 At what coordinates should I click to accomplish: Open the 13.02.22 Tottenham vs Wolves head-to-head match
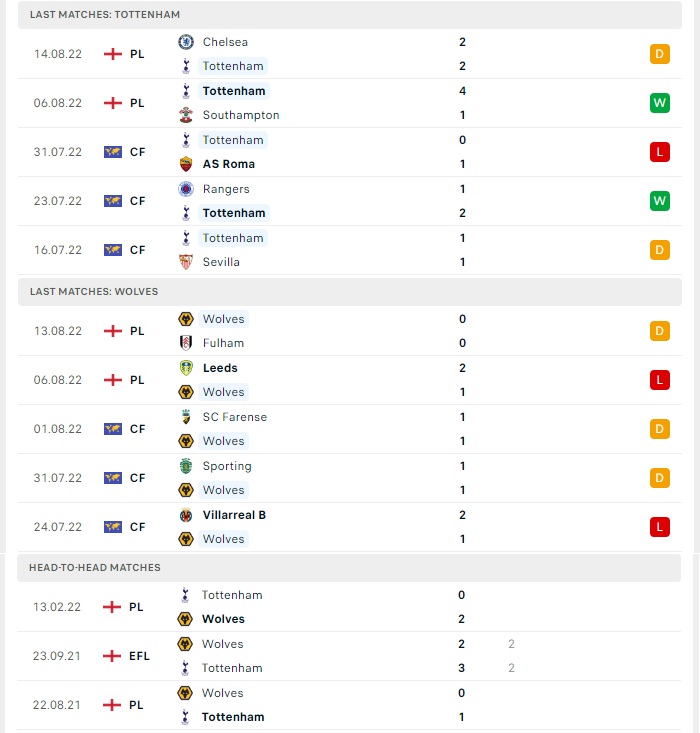tap(349, 607)
